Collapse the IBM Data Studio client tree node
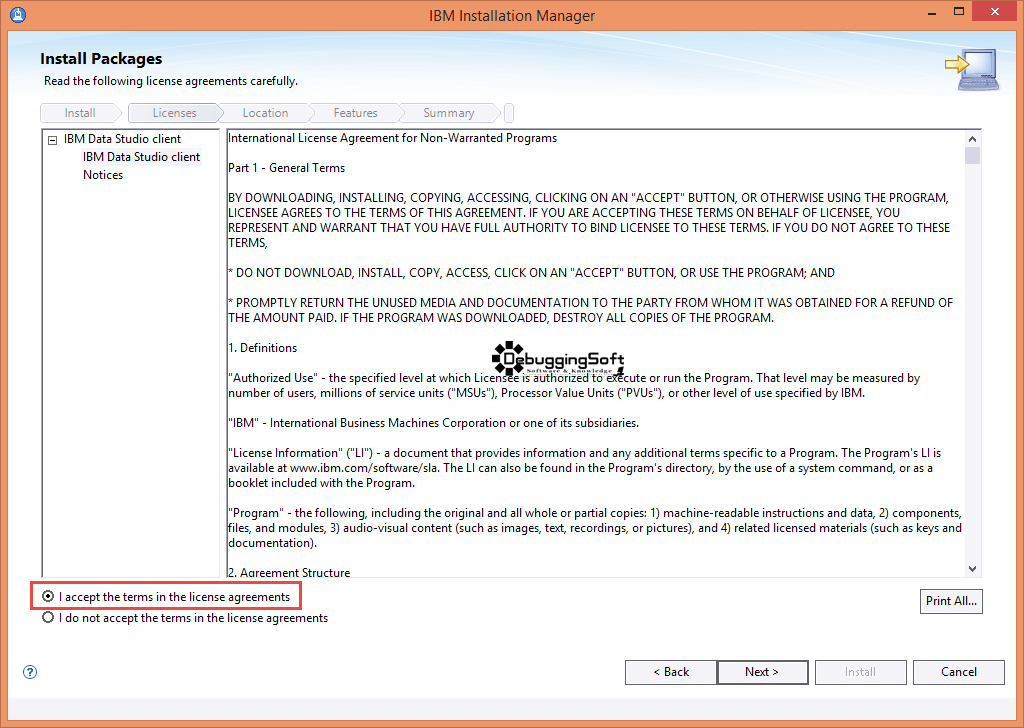The image size is (1024, 728). (x=53, y=140)
